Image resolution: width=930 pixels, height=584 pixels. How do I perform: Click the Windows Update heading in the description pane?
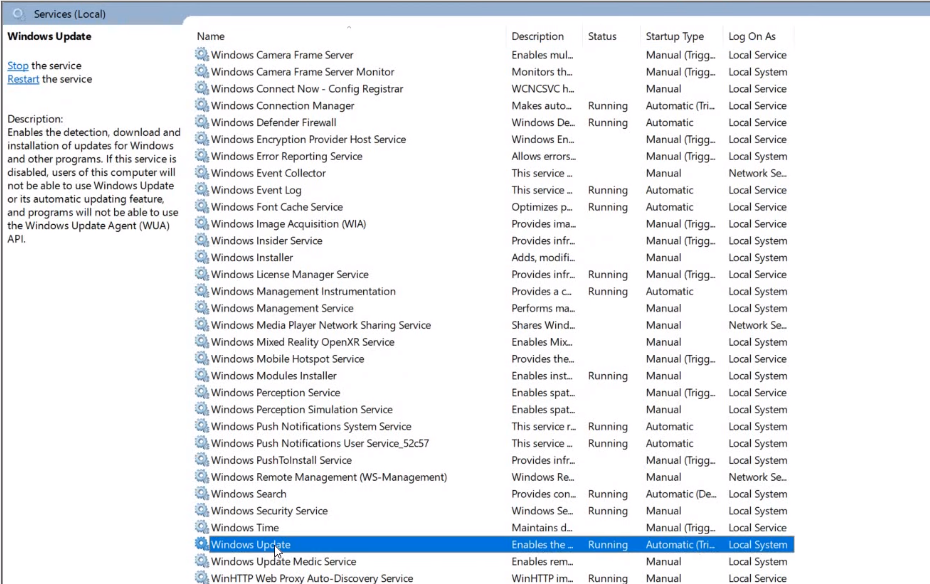pyautogui.click(x=49, y=36)
